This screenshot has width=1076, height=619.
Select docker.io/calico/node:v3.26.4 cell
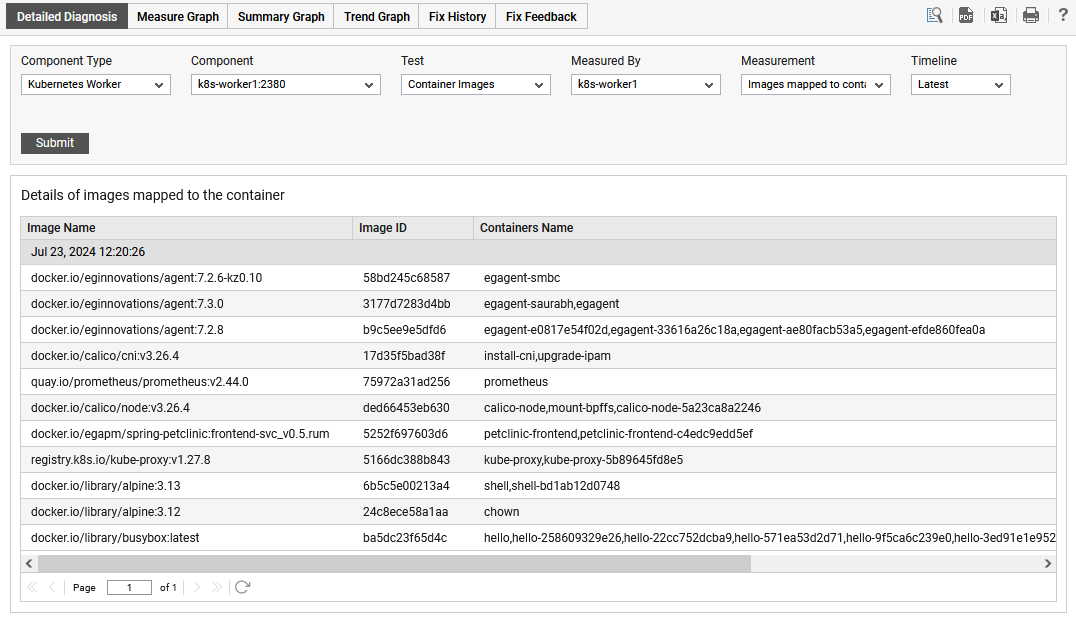pyautogui.click(x=110, y=408)
